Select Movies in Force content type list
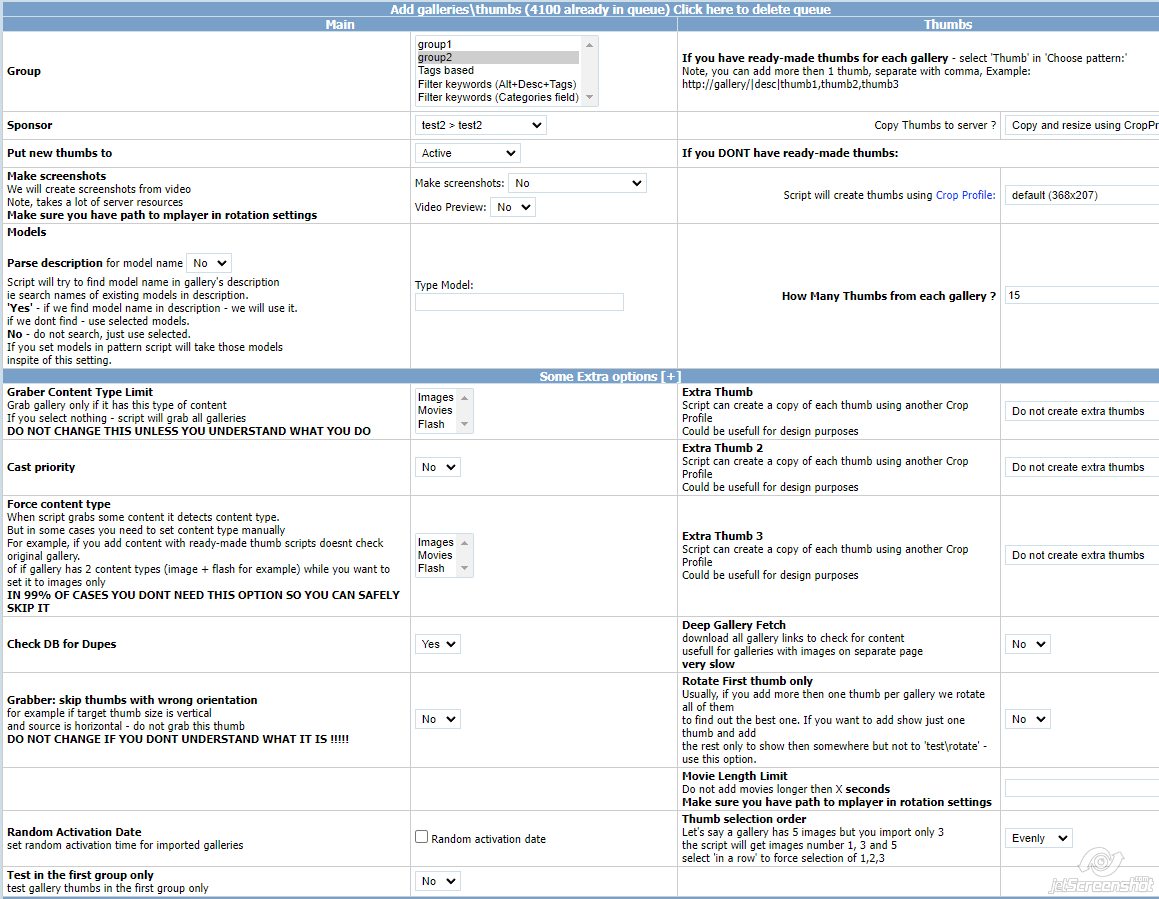Viewport: 1159px width, 899px height. coord(436,555)
